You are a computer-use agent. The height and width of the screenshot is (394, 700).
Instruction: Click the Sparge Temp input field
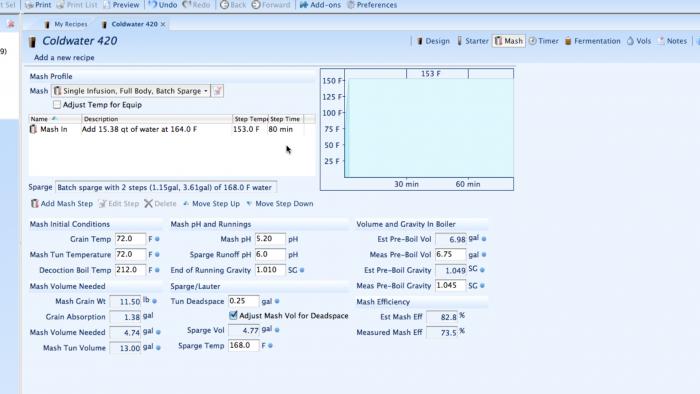point(243,346)
